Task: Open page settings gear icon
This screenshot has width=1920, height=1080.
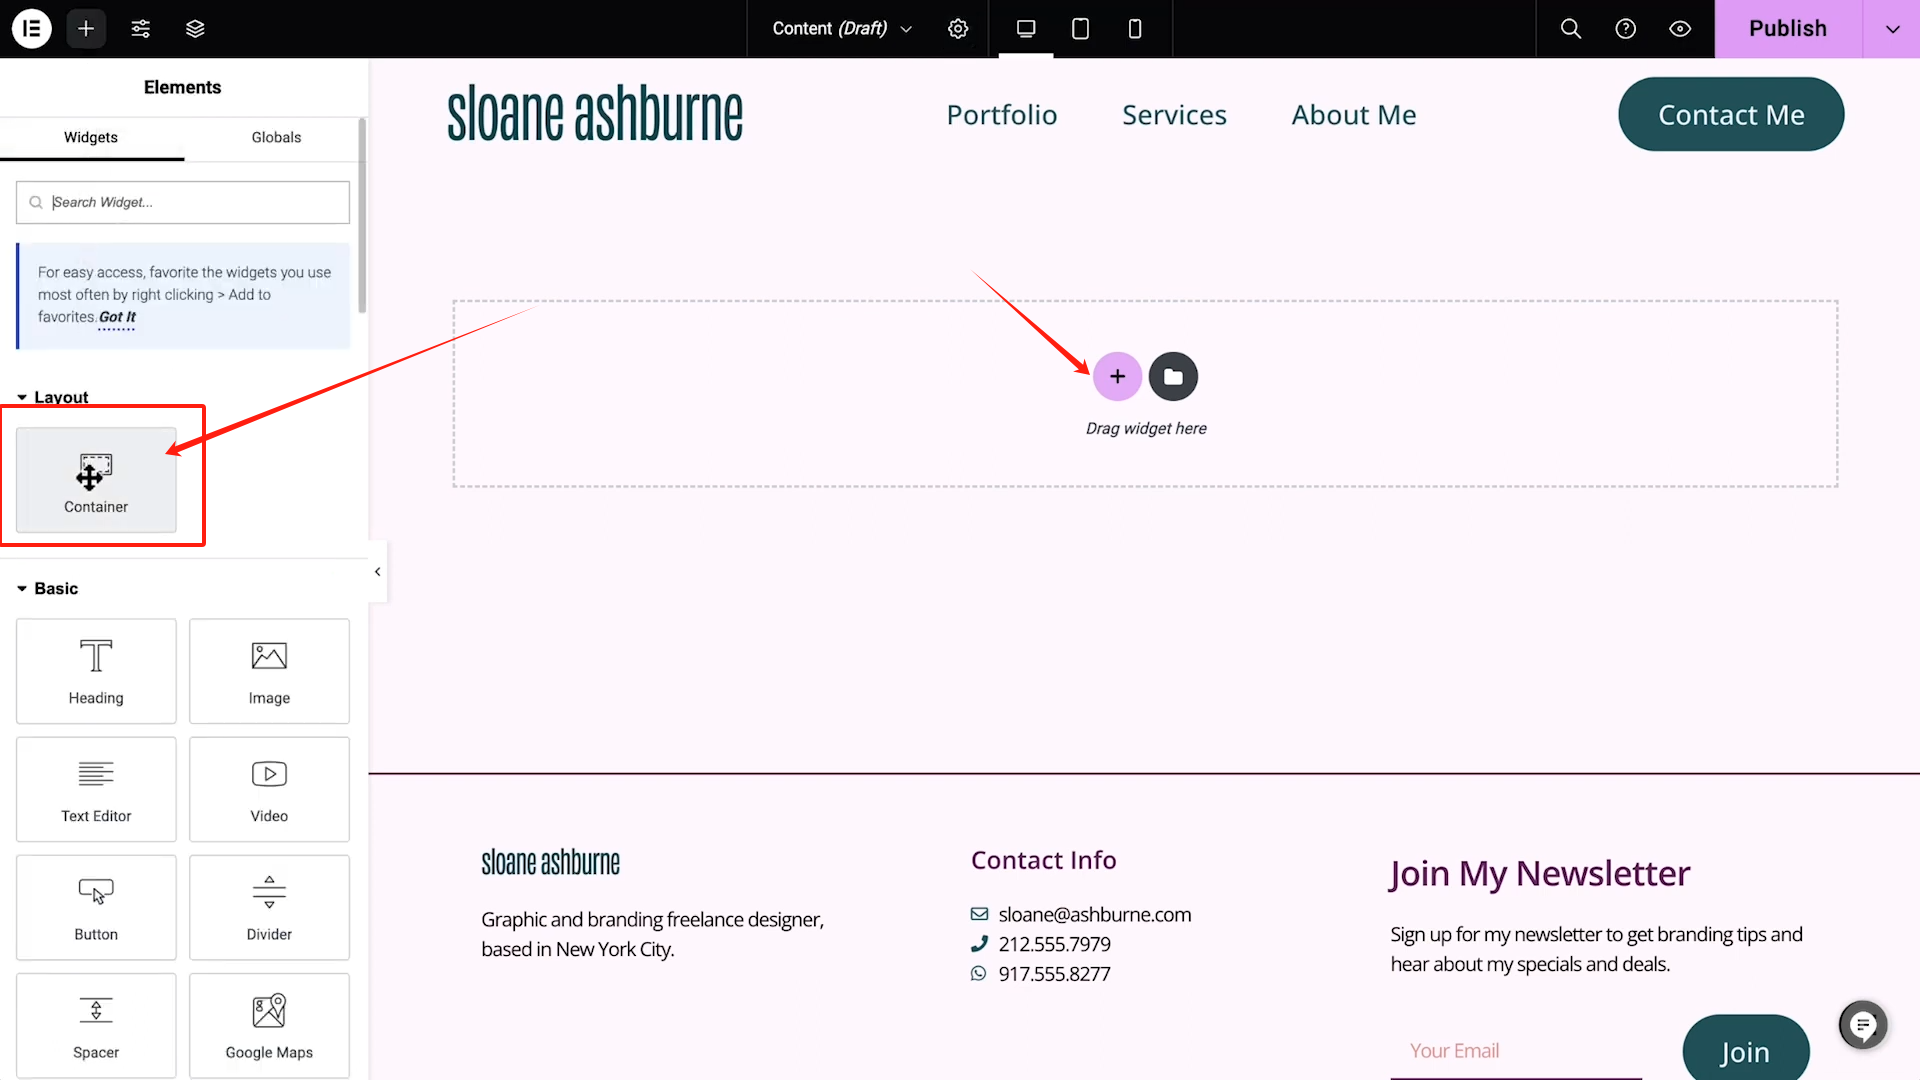Action: 958,28
